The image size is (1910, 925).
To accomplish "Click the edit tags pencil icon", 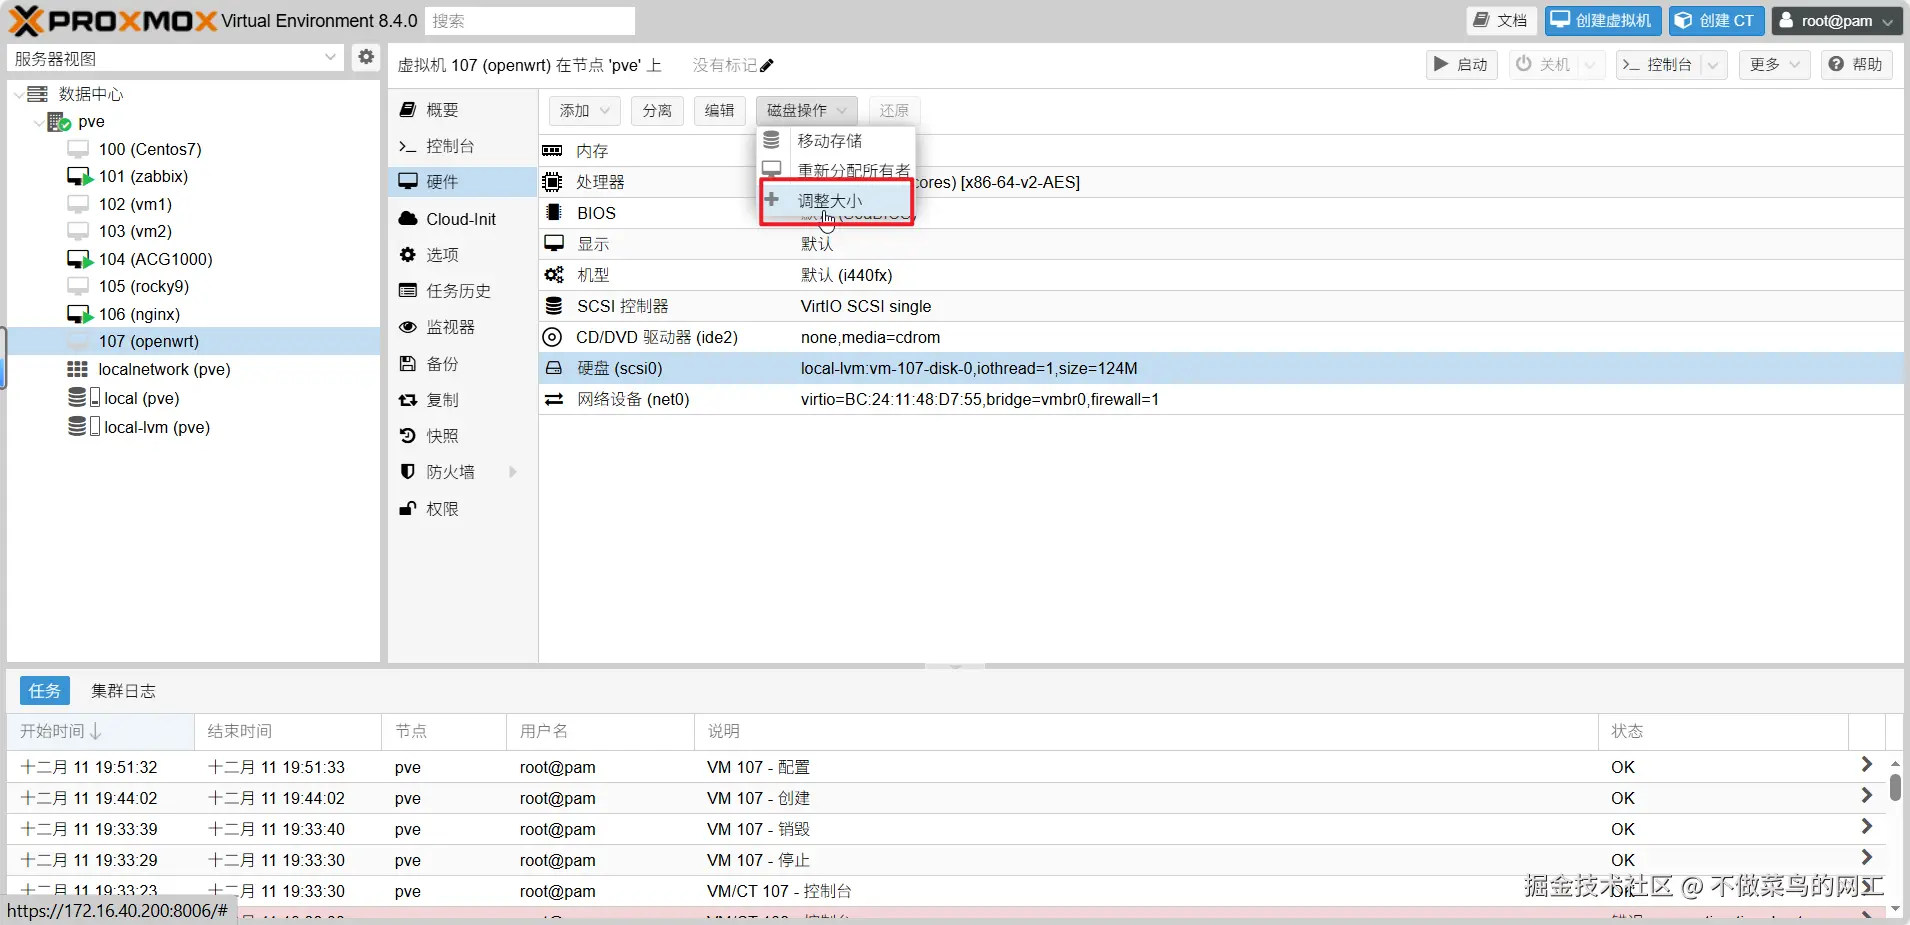I will 767,66.
